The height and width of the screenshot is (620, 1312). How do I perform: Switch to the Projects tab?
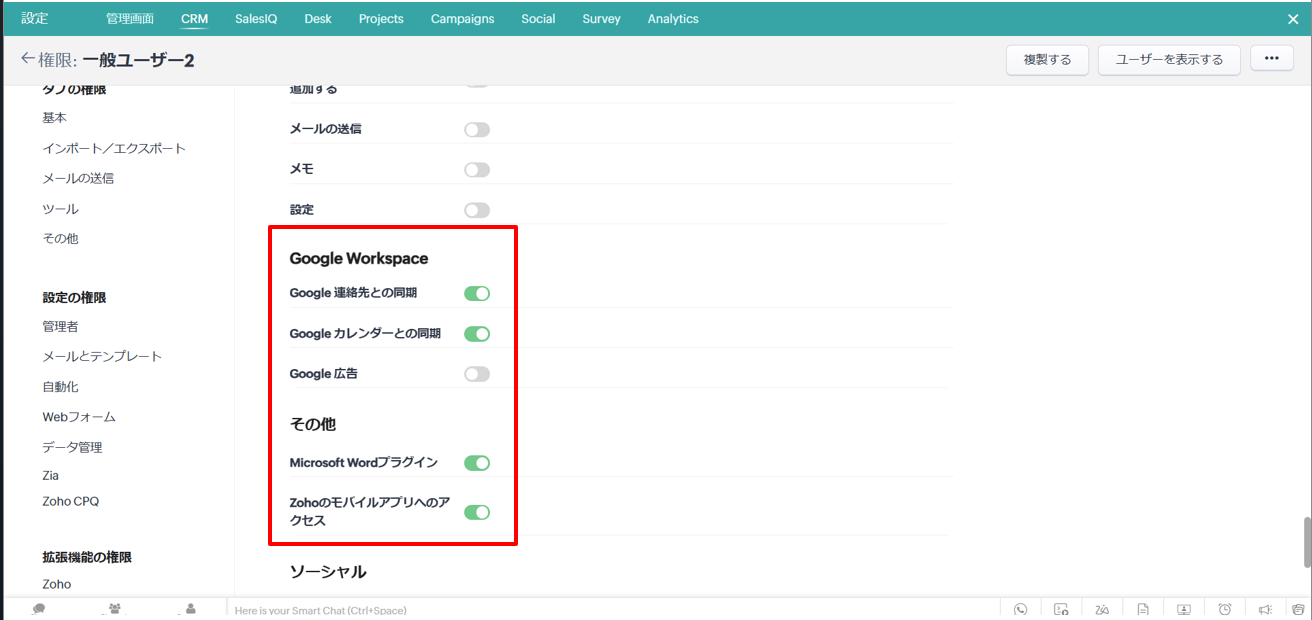tap(381, 19)
